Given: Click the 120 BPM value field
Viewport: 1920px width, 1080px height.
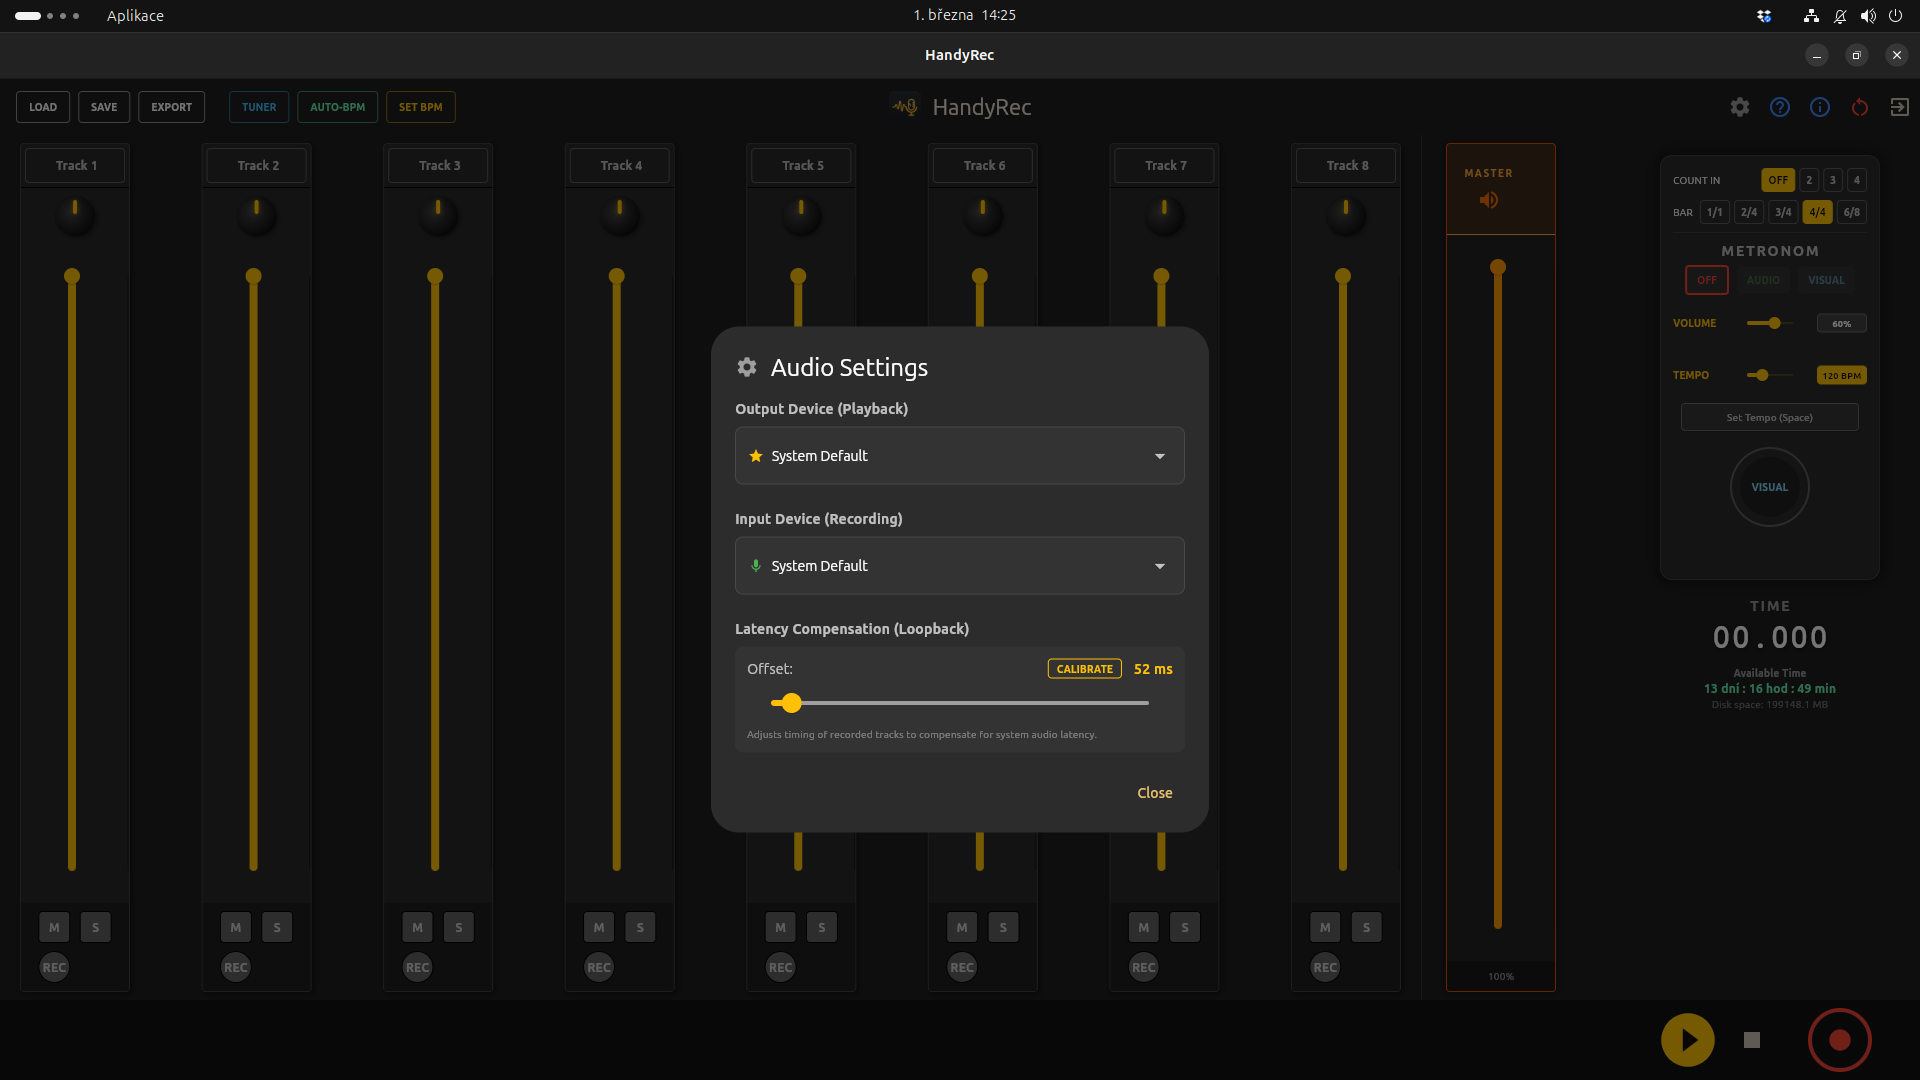Looking at the screenshot, I should point(1841,375).
